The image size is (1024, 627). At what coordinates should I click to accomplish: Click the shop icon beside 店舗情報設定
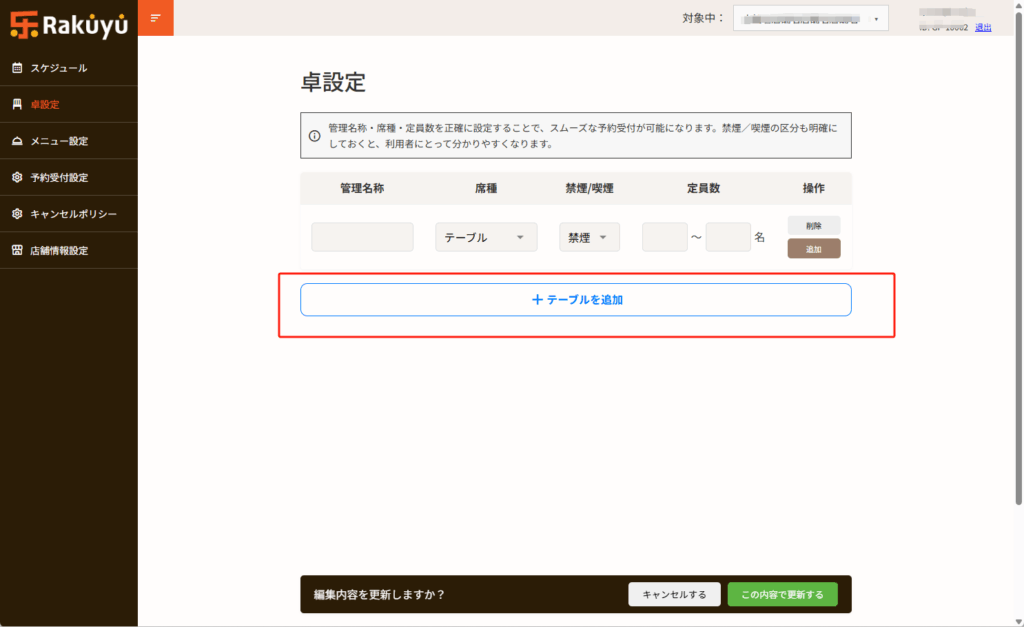(x=16, y=250)
